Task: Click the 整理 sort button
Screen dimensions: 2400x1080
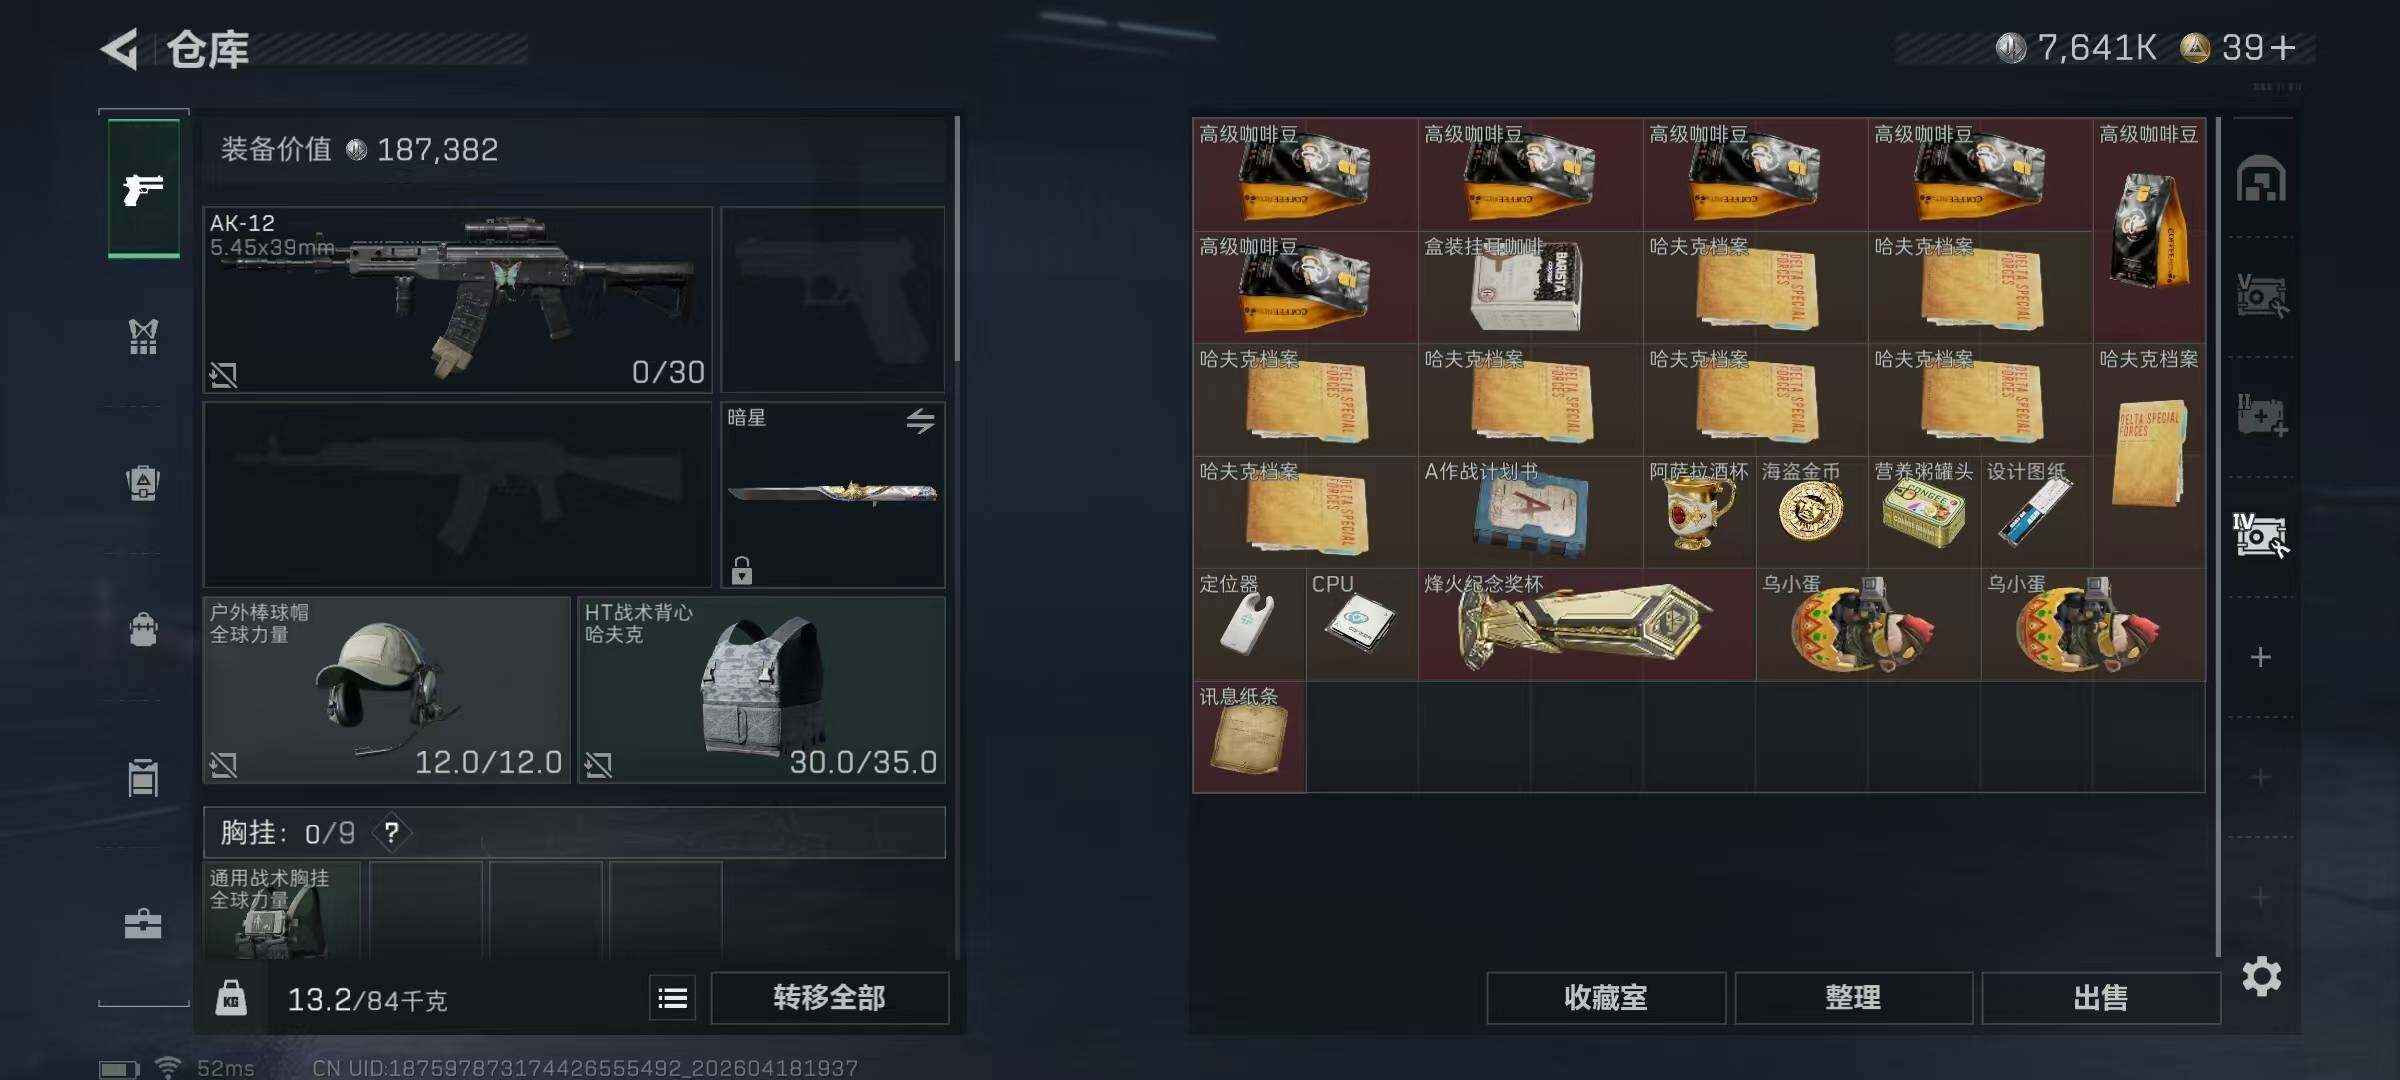Action: [1853, 998]
